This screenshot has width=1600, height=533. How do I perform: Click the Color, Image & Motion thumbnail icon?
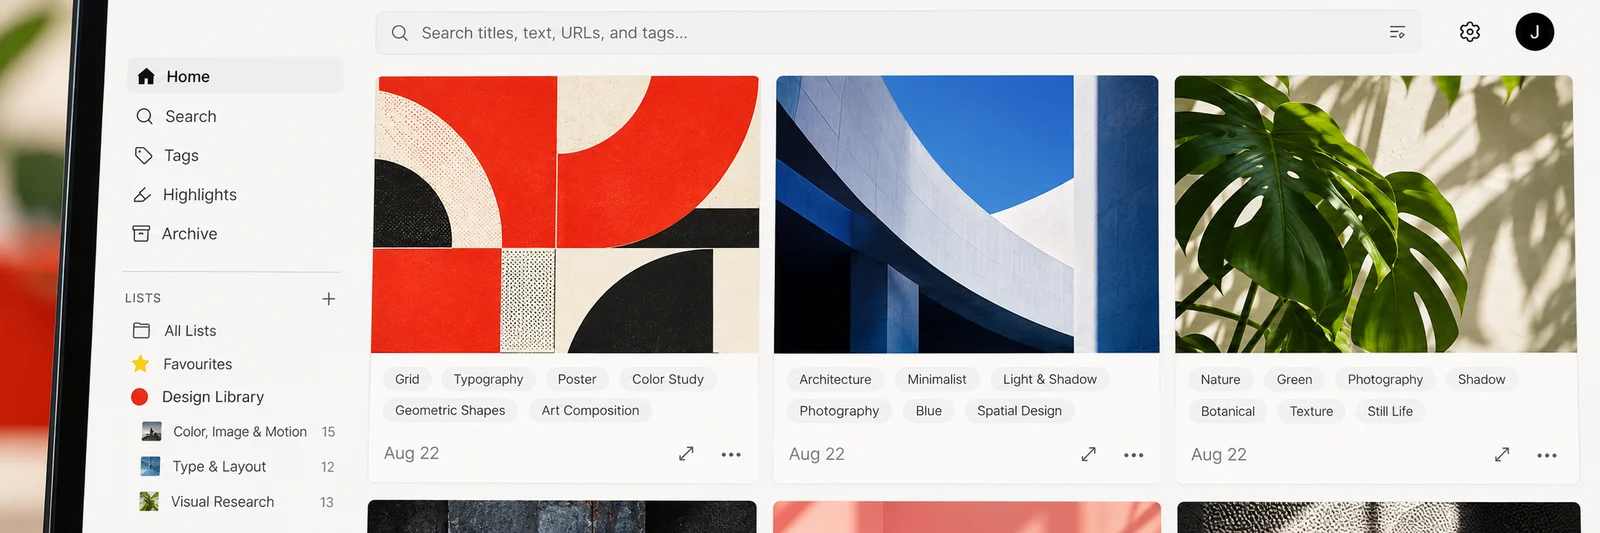coord(151,431)
